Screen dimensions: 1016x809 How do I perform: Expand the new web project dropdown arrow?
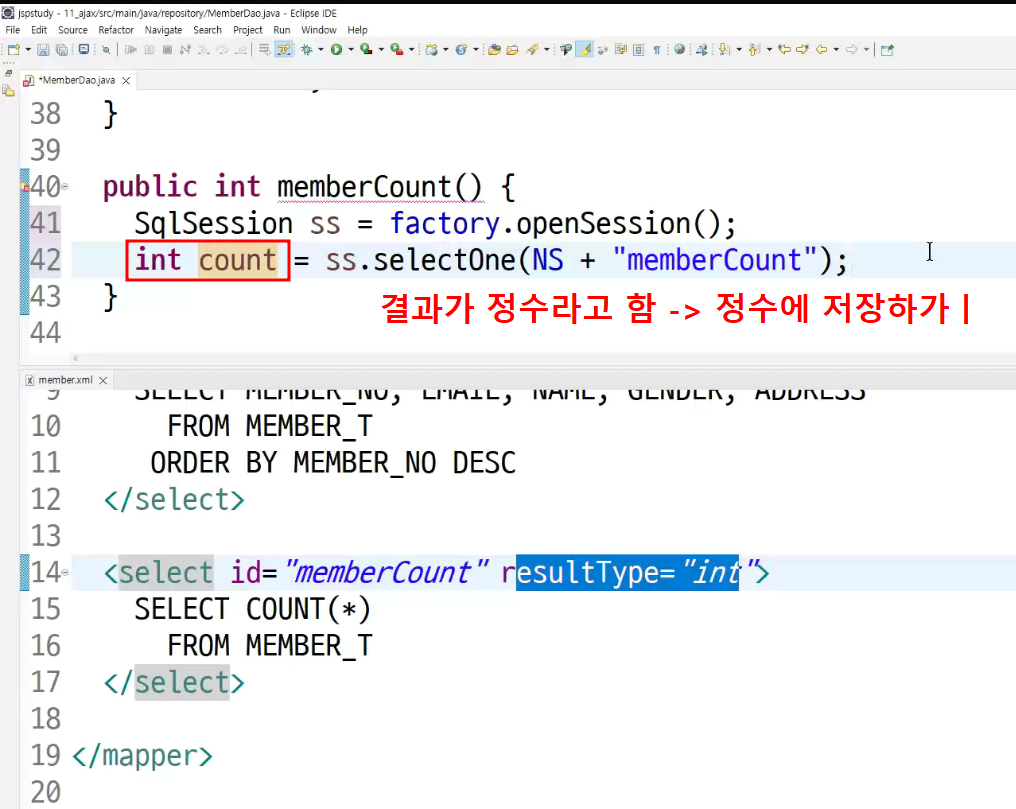coord(446,49)
